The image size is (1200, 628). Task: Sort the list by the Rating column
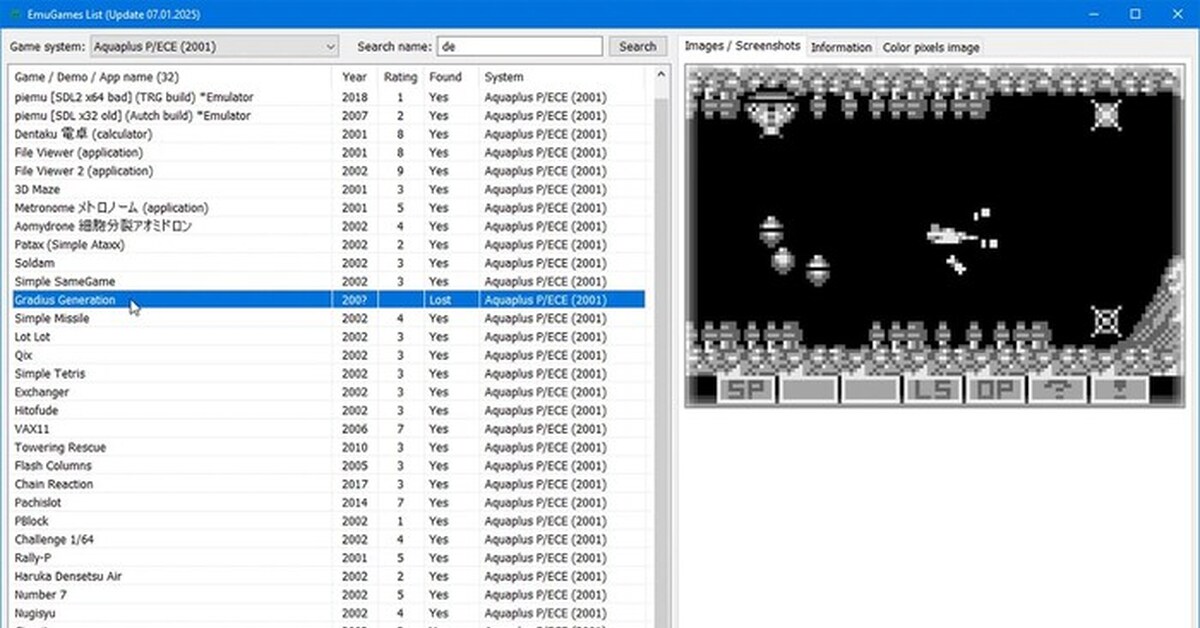point(400,76)
